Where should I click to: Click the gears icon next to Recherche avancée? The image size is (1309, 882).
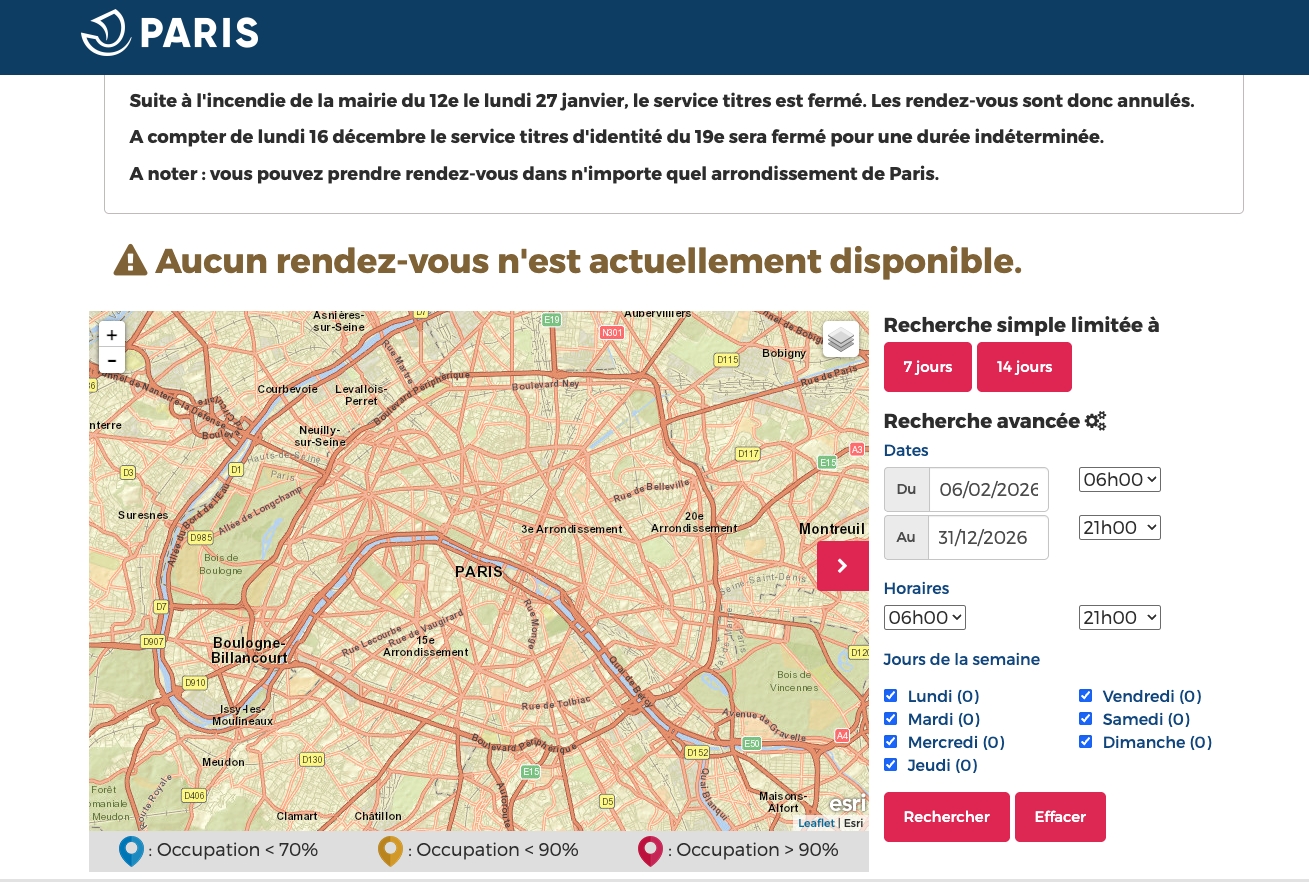tap(1095, 421)
